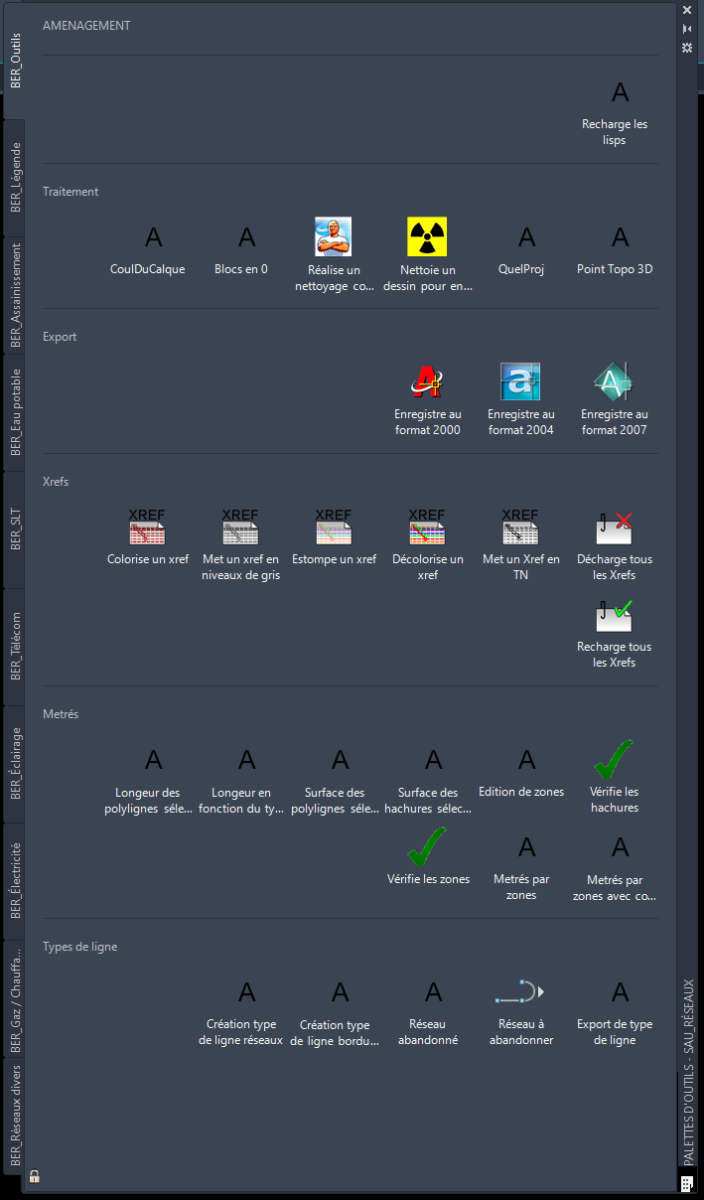Run Met un Xref en TN

[521, 544]
